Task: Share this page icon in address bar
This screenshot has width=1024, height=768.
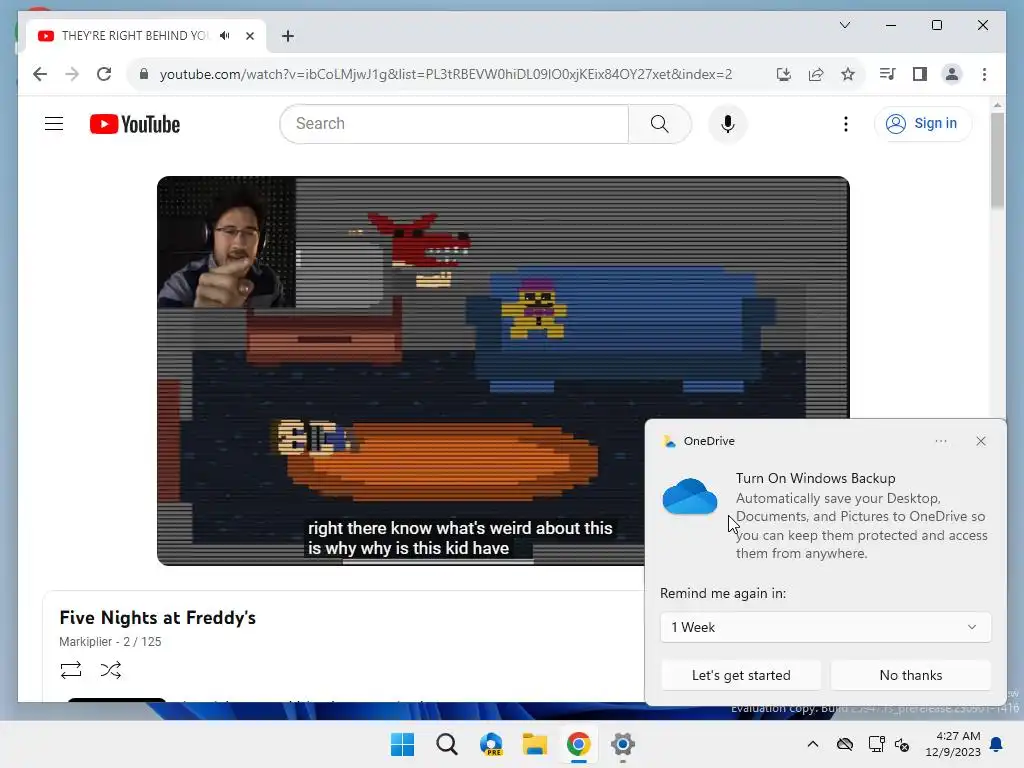Action: tap(816, 74)
